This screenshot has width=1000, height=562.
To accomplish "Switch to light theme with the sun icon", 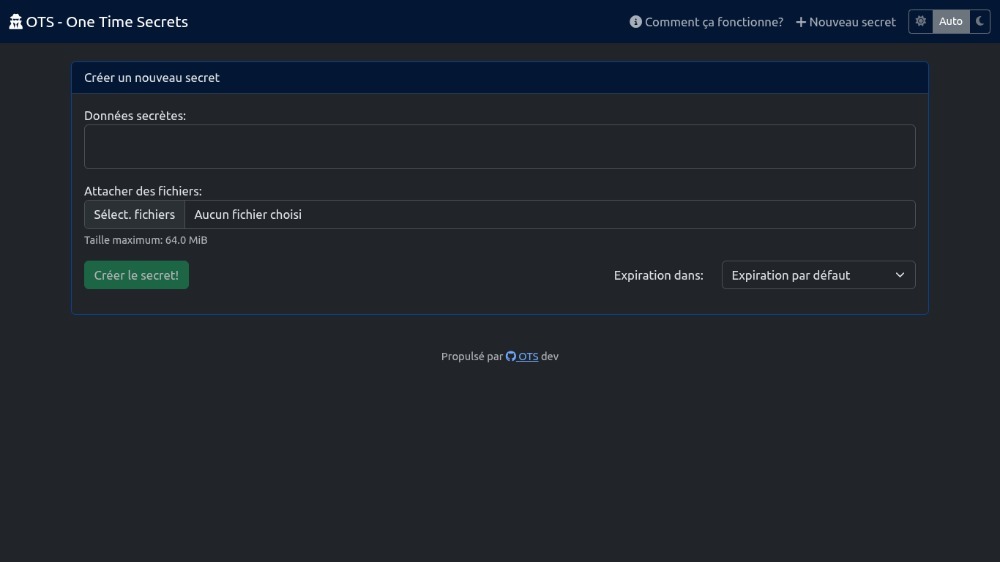I will pyautogui.click(x=921, y=21).
